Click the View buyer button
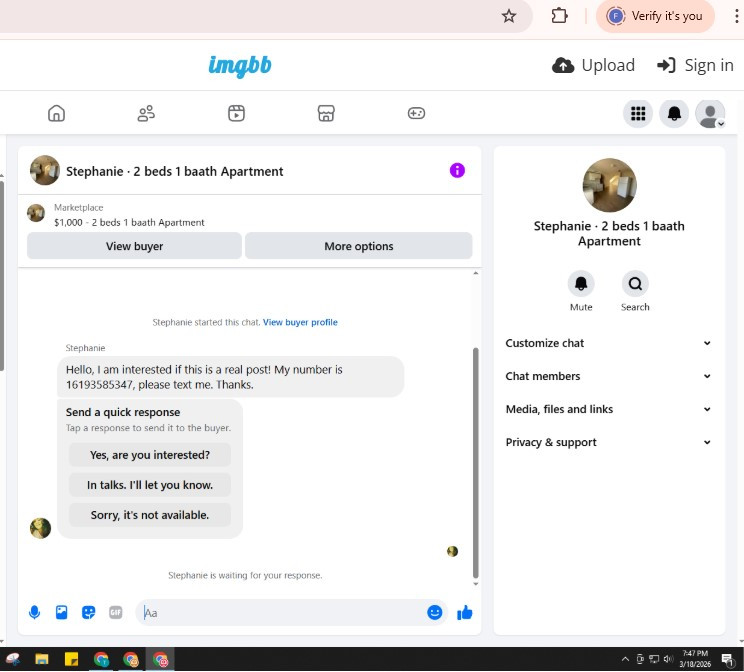Image resolution: width=744 pixels, height=672 pixels. point(134,246)
